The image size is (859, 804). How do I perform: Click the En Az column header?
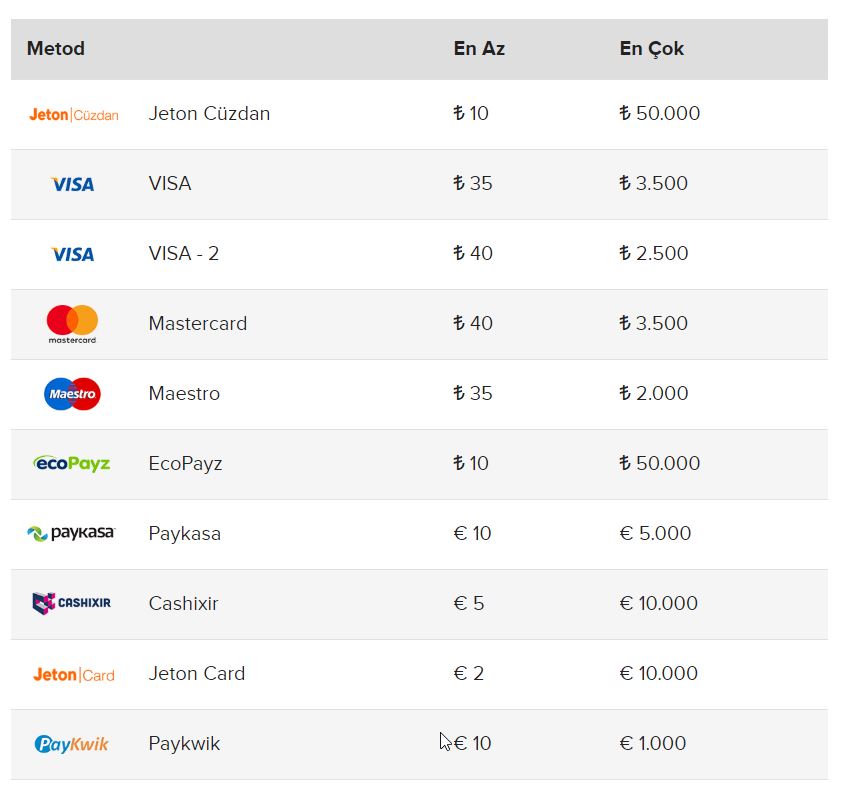479,49
